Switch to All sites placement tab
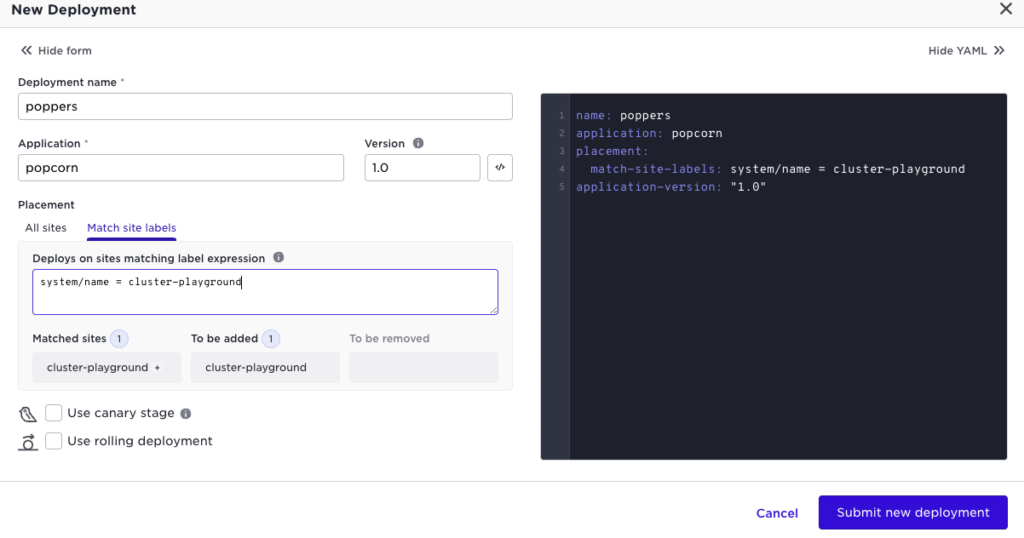 (46, 228)
